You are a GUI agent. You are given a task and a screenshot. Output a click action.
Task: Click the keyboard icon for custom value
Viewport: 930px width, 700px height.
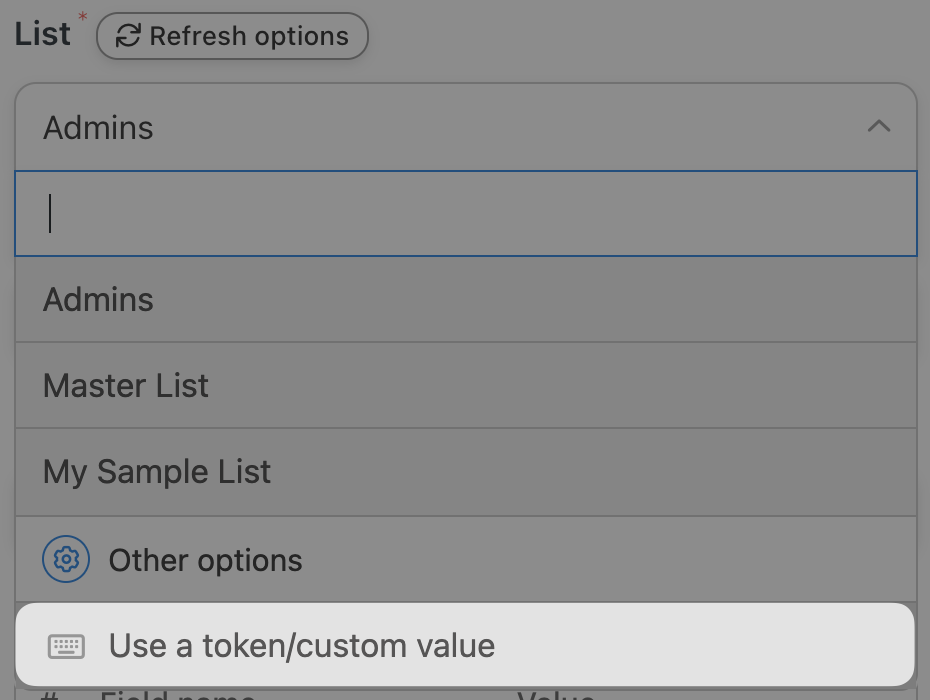[x=67, y=646]
